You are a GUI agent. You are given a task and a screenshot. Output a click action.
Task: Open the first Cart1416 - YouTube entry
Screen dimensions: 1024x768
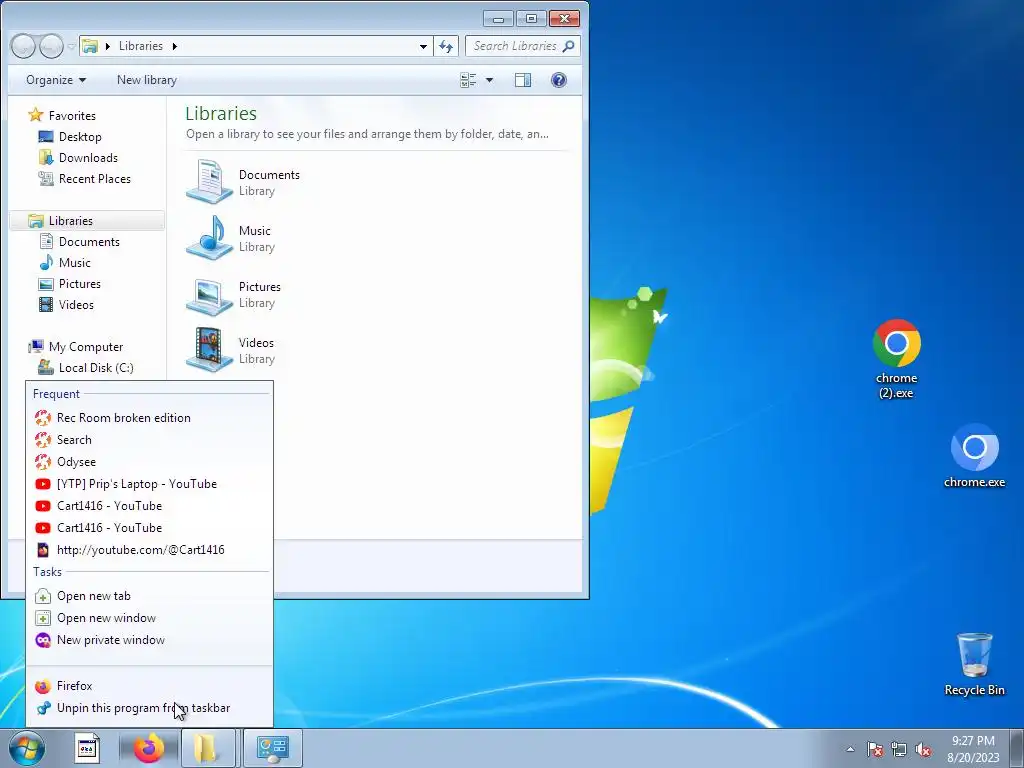(x=149, y=505)
